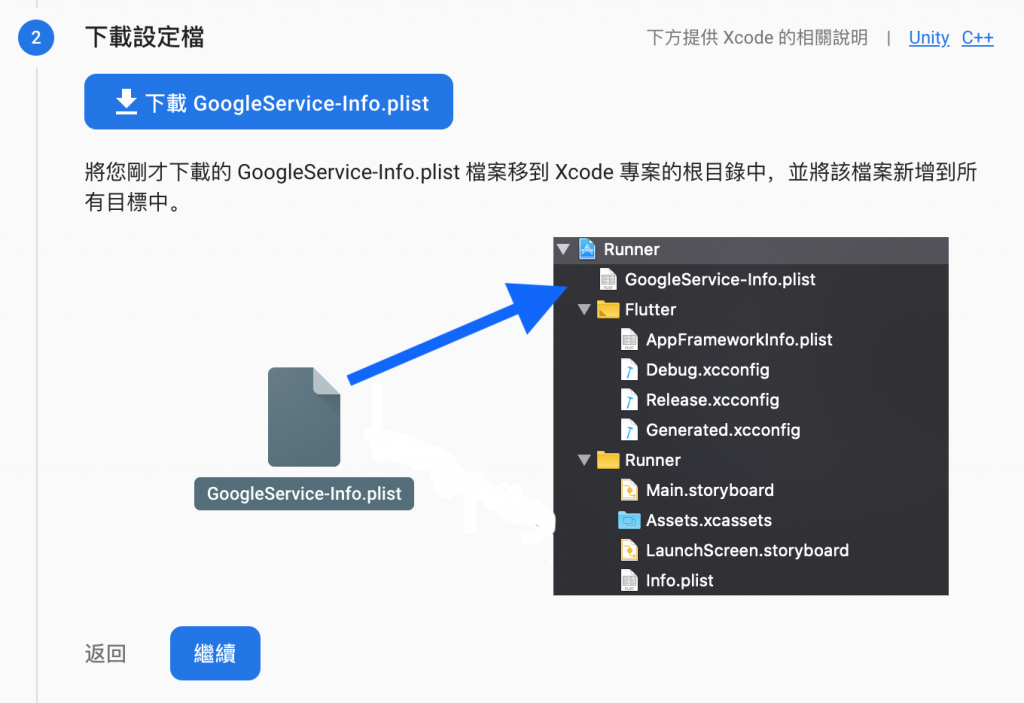
Task: Click the LaunchScreen.storyboard file icon
Action: (629, 550)
